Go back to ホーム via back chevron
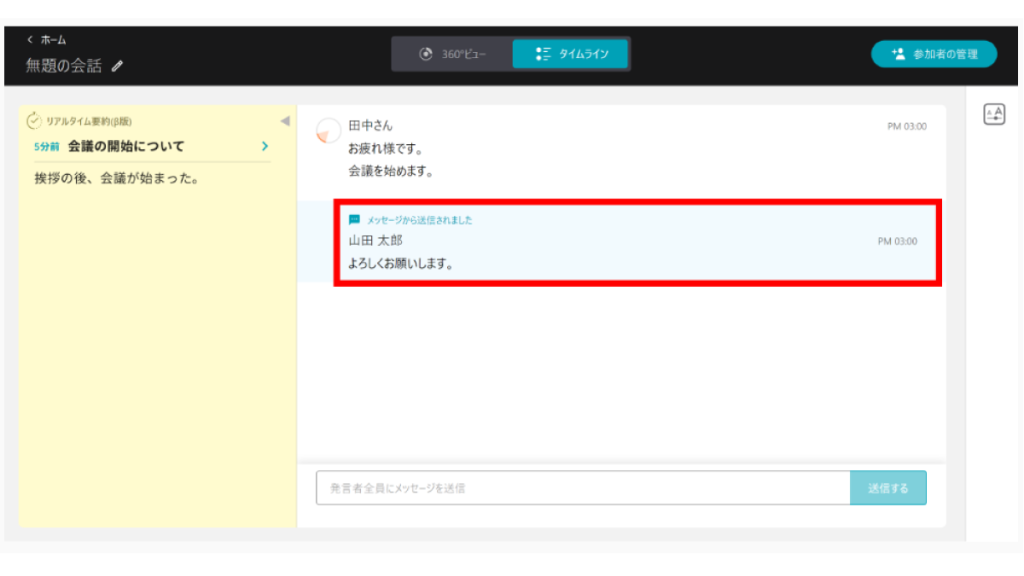1024x576 pixels. point(30,40)
